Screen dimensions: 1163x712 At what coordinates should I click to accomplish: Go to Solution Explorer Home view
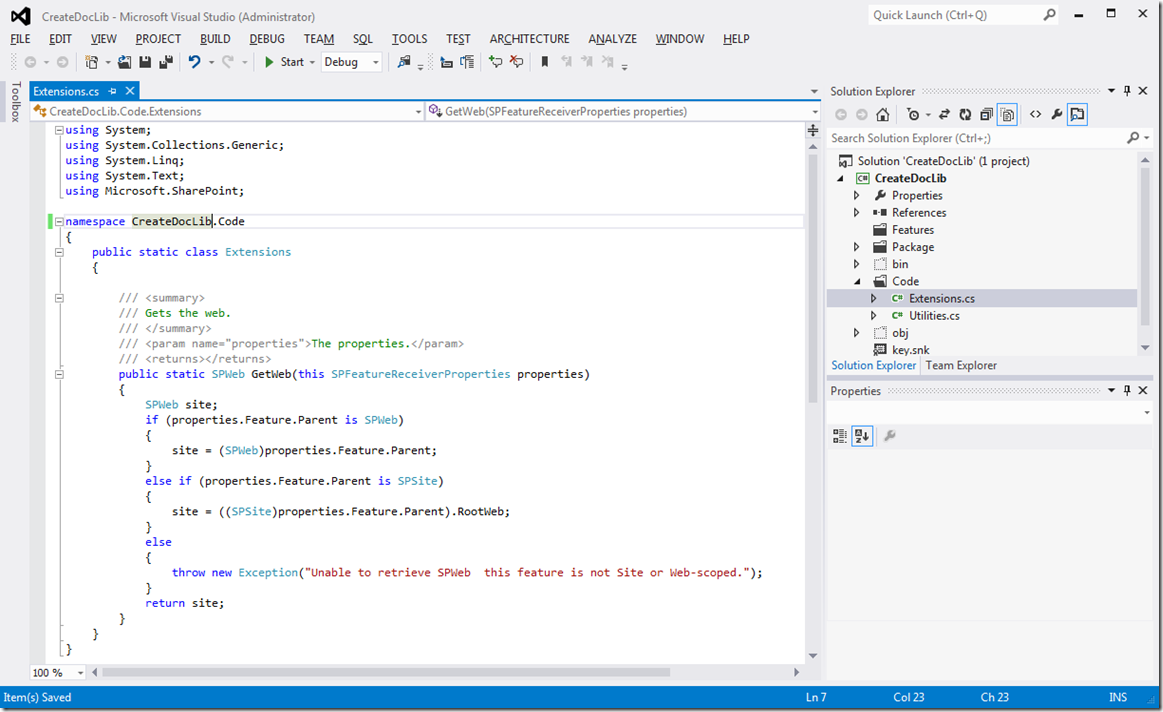point(883,114)
